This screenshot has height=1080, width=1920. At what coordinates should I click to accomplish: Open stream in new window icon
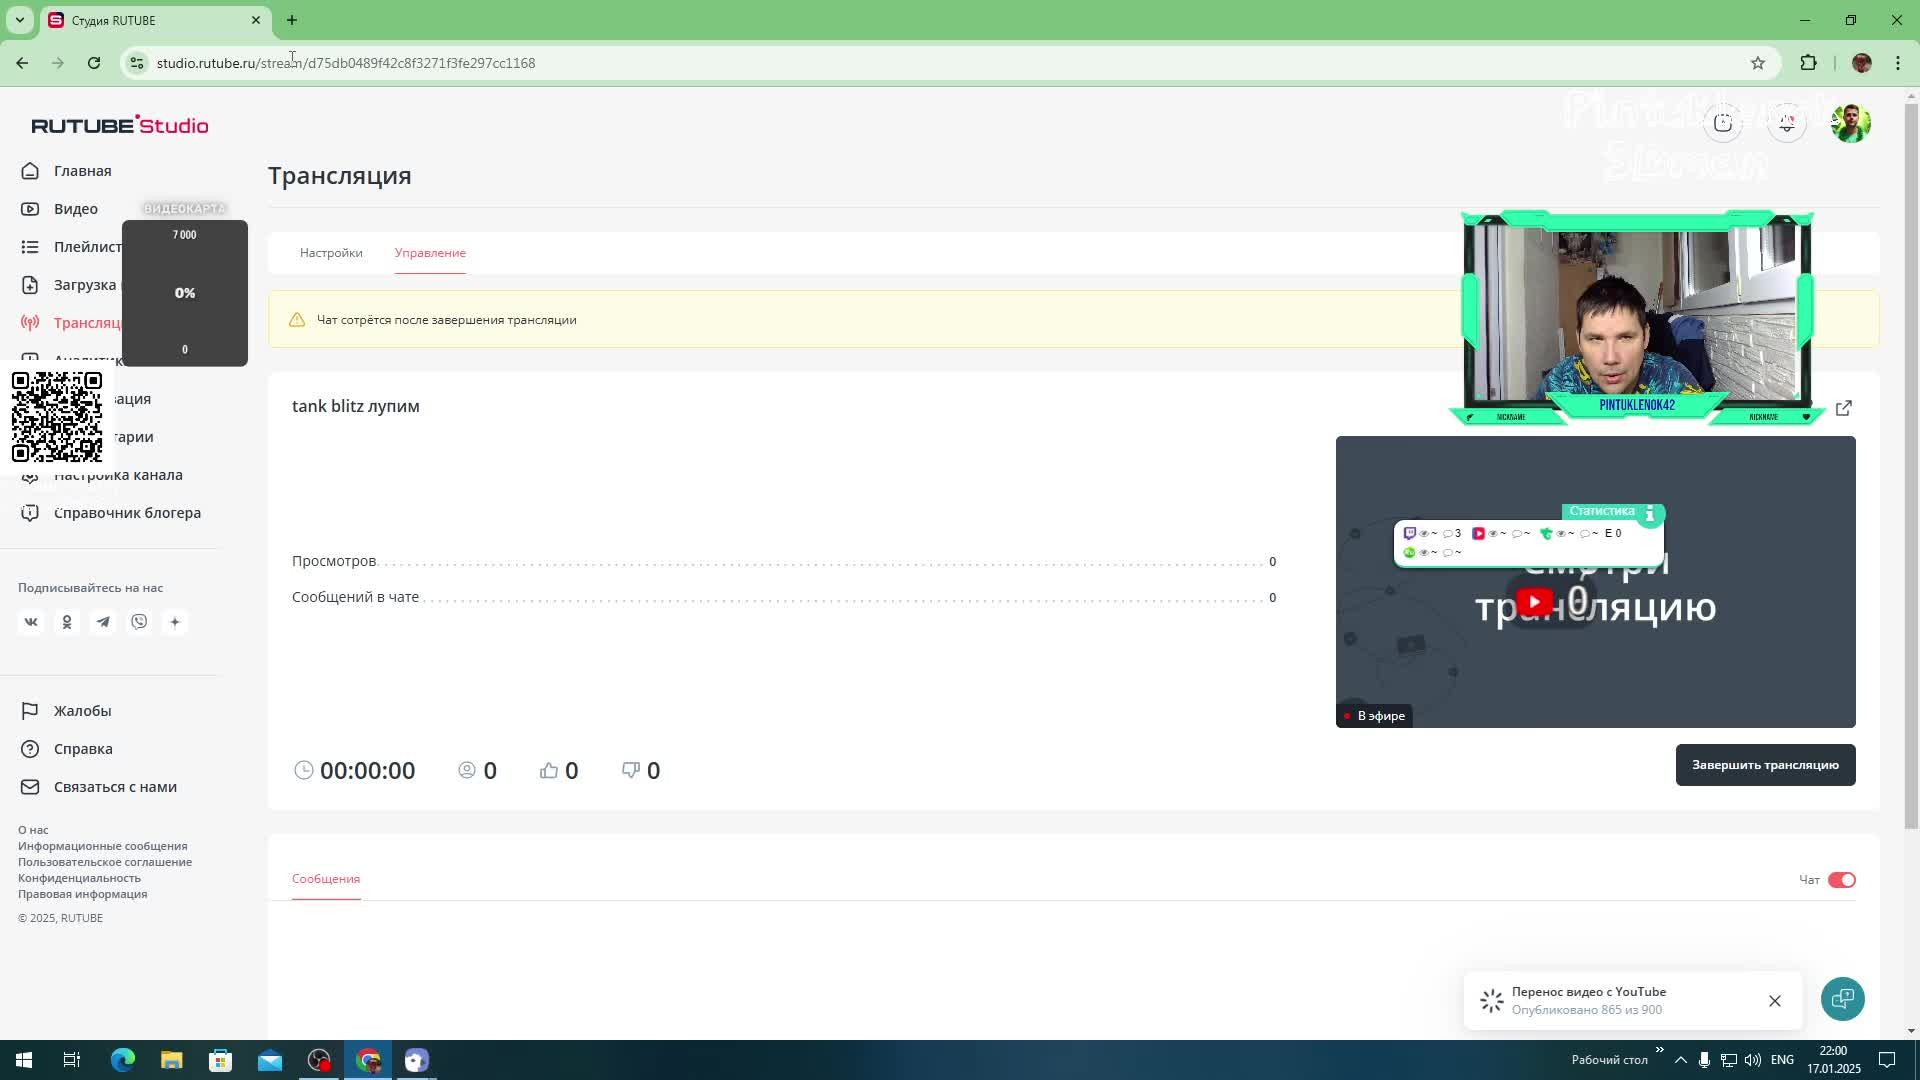point(1844,408)
